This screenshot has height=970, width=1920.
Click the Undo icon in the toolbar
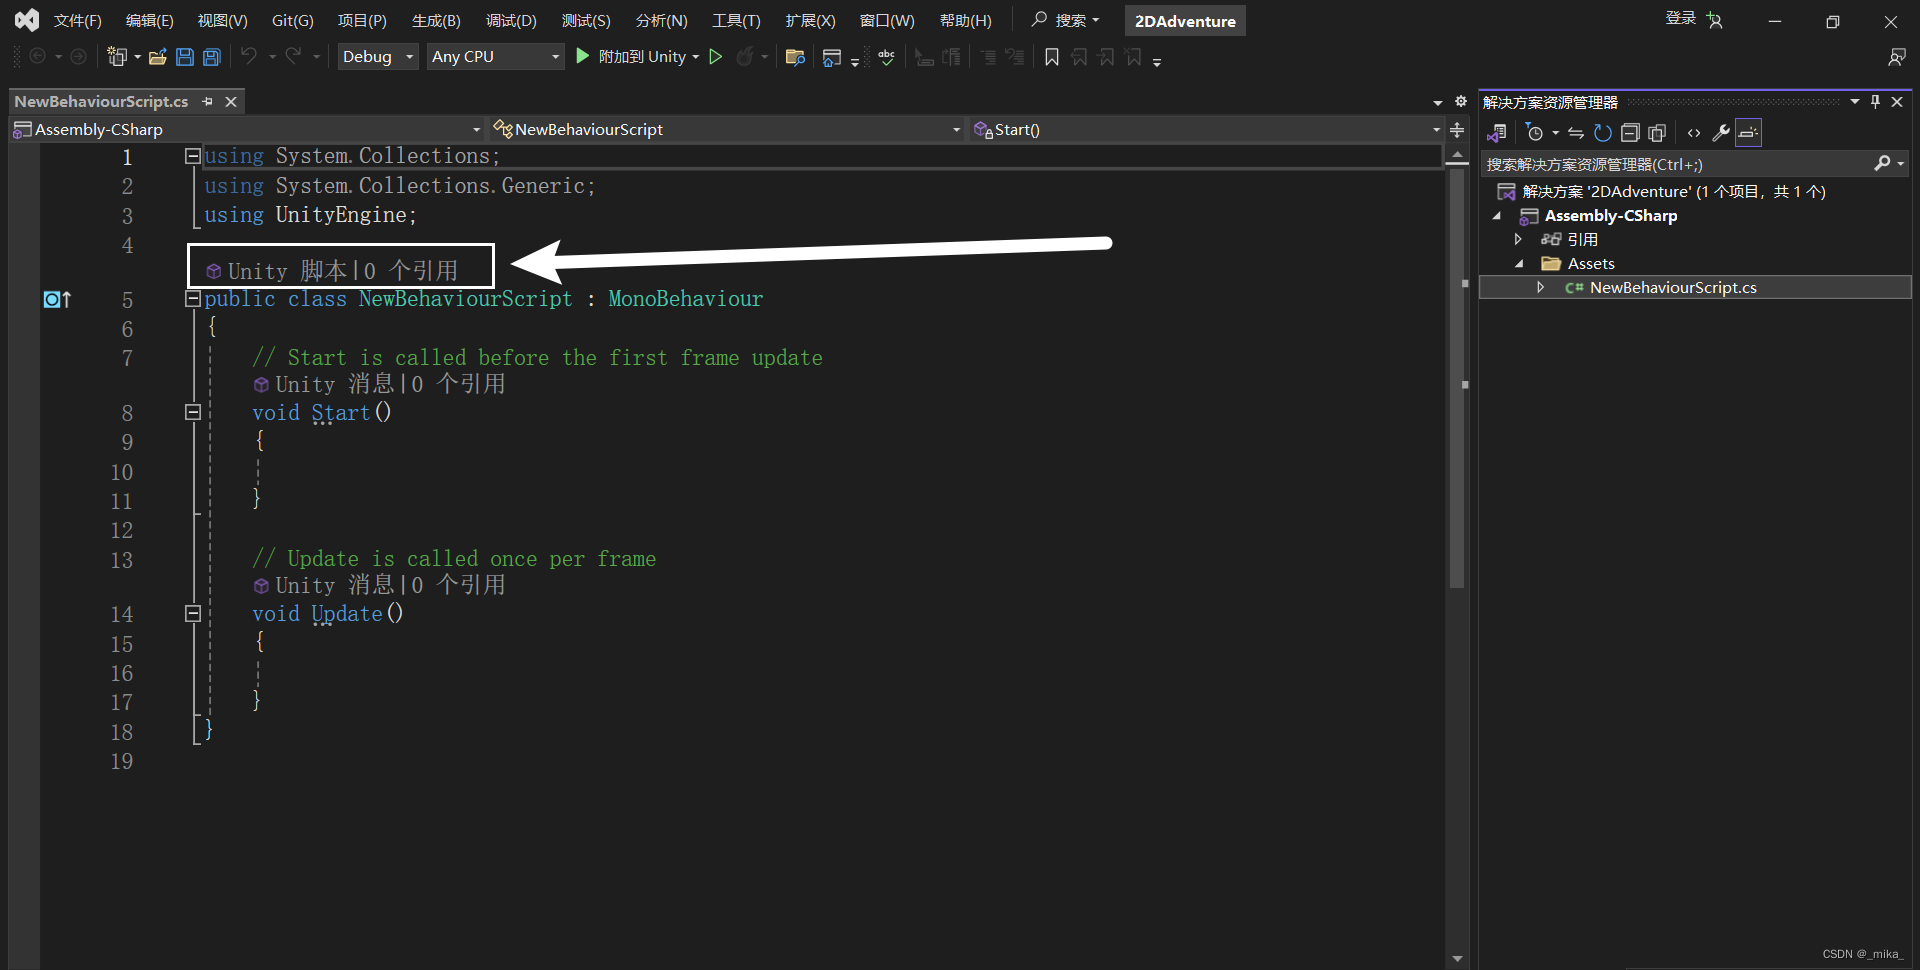[251, 56]
